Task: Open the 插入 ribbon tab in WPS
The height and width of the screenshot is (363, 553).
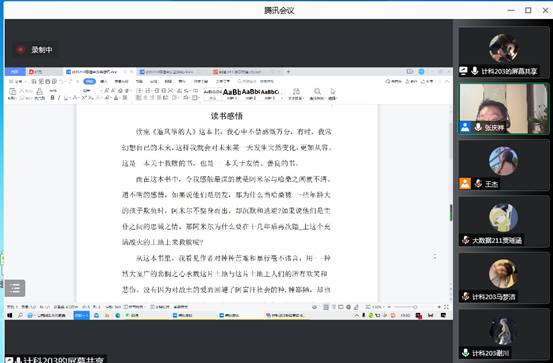Action: 103,81
